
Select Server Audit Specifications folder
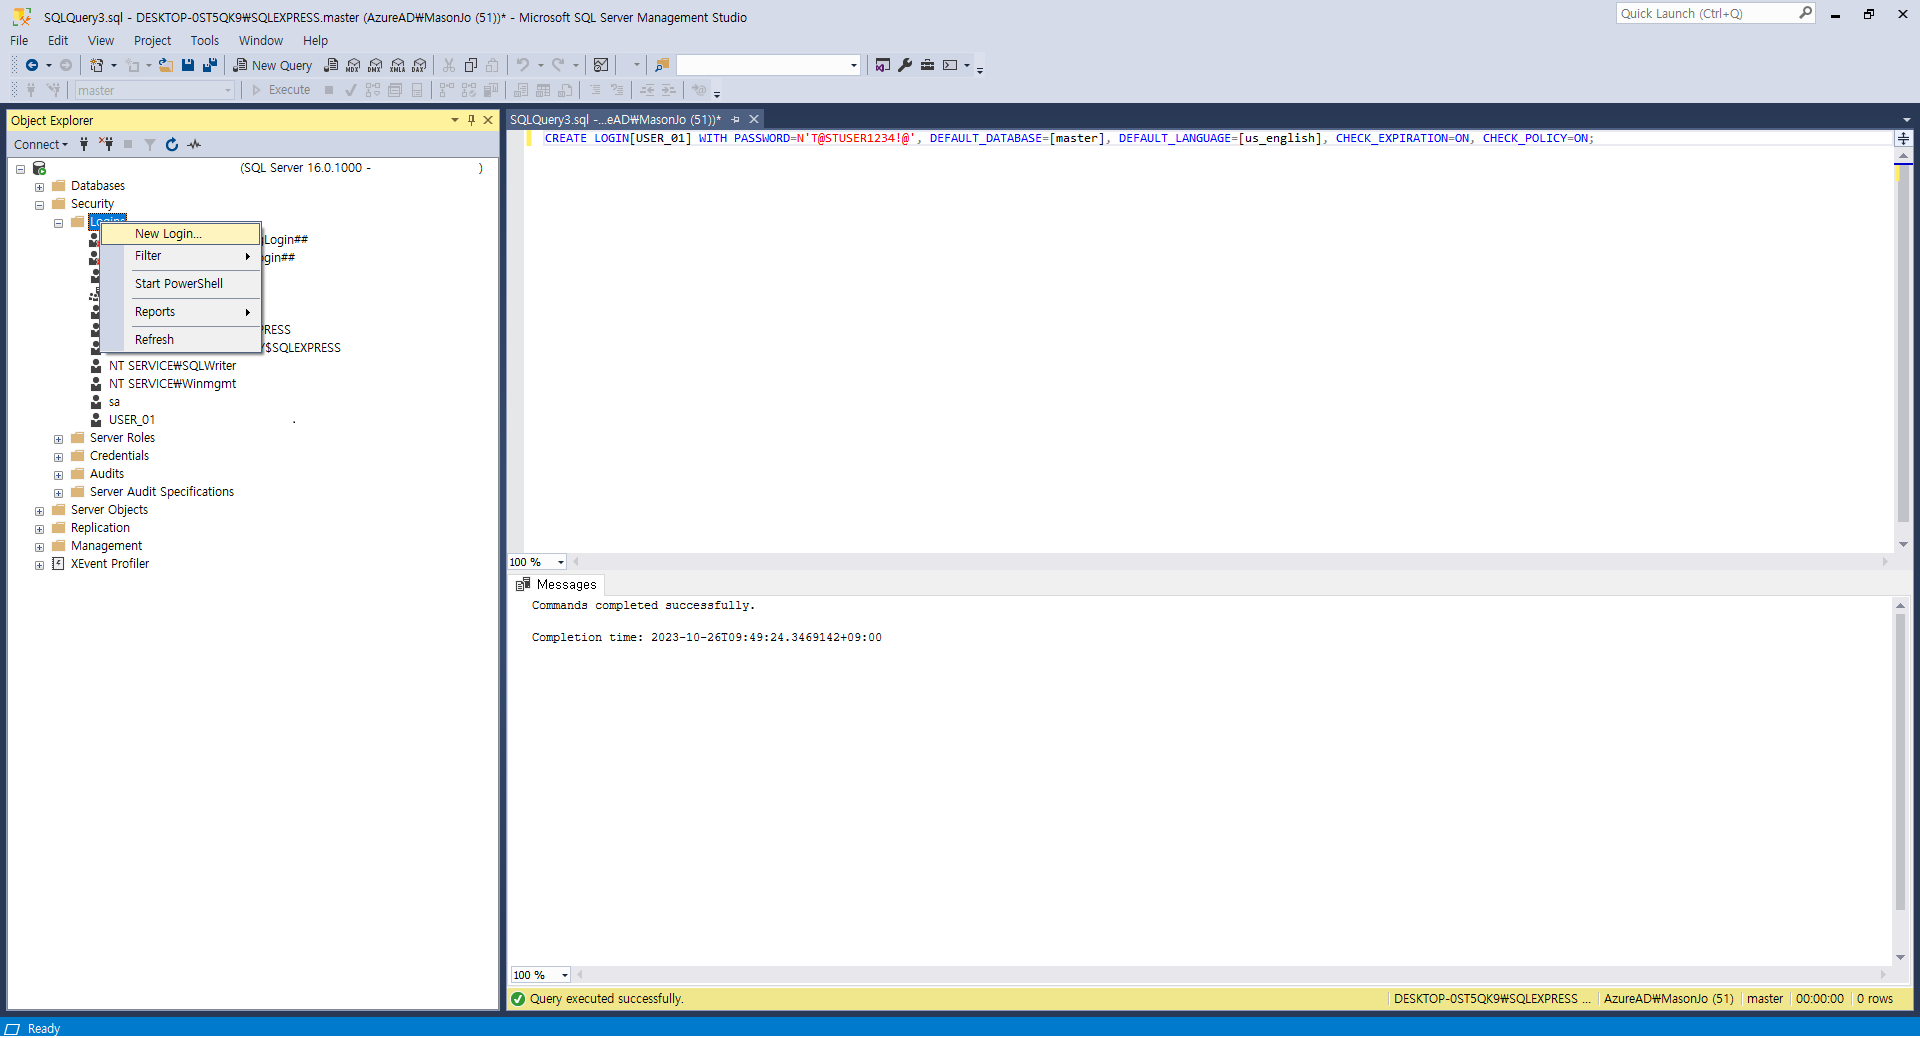tap(162, 492)
